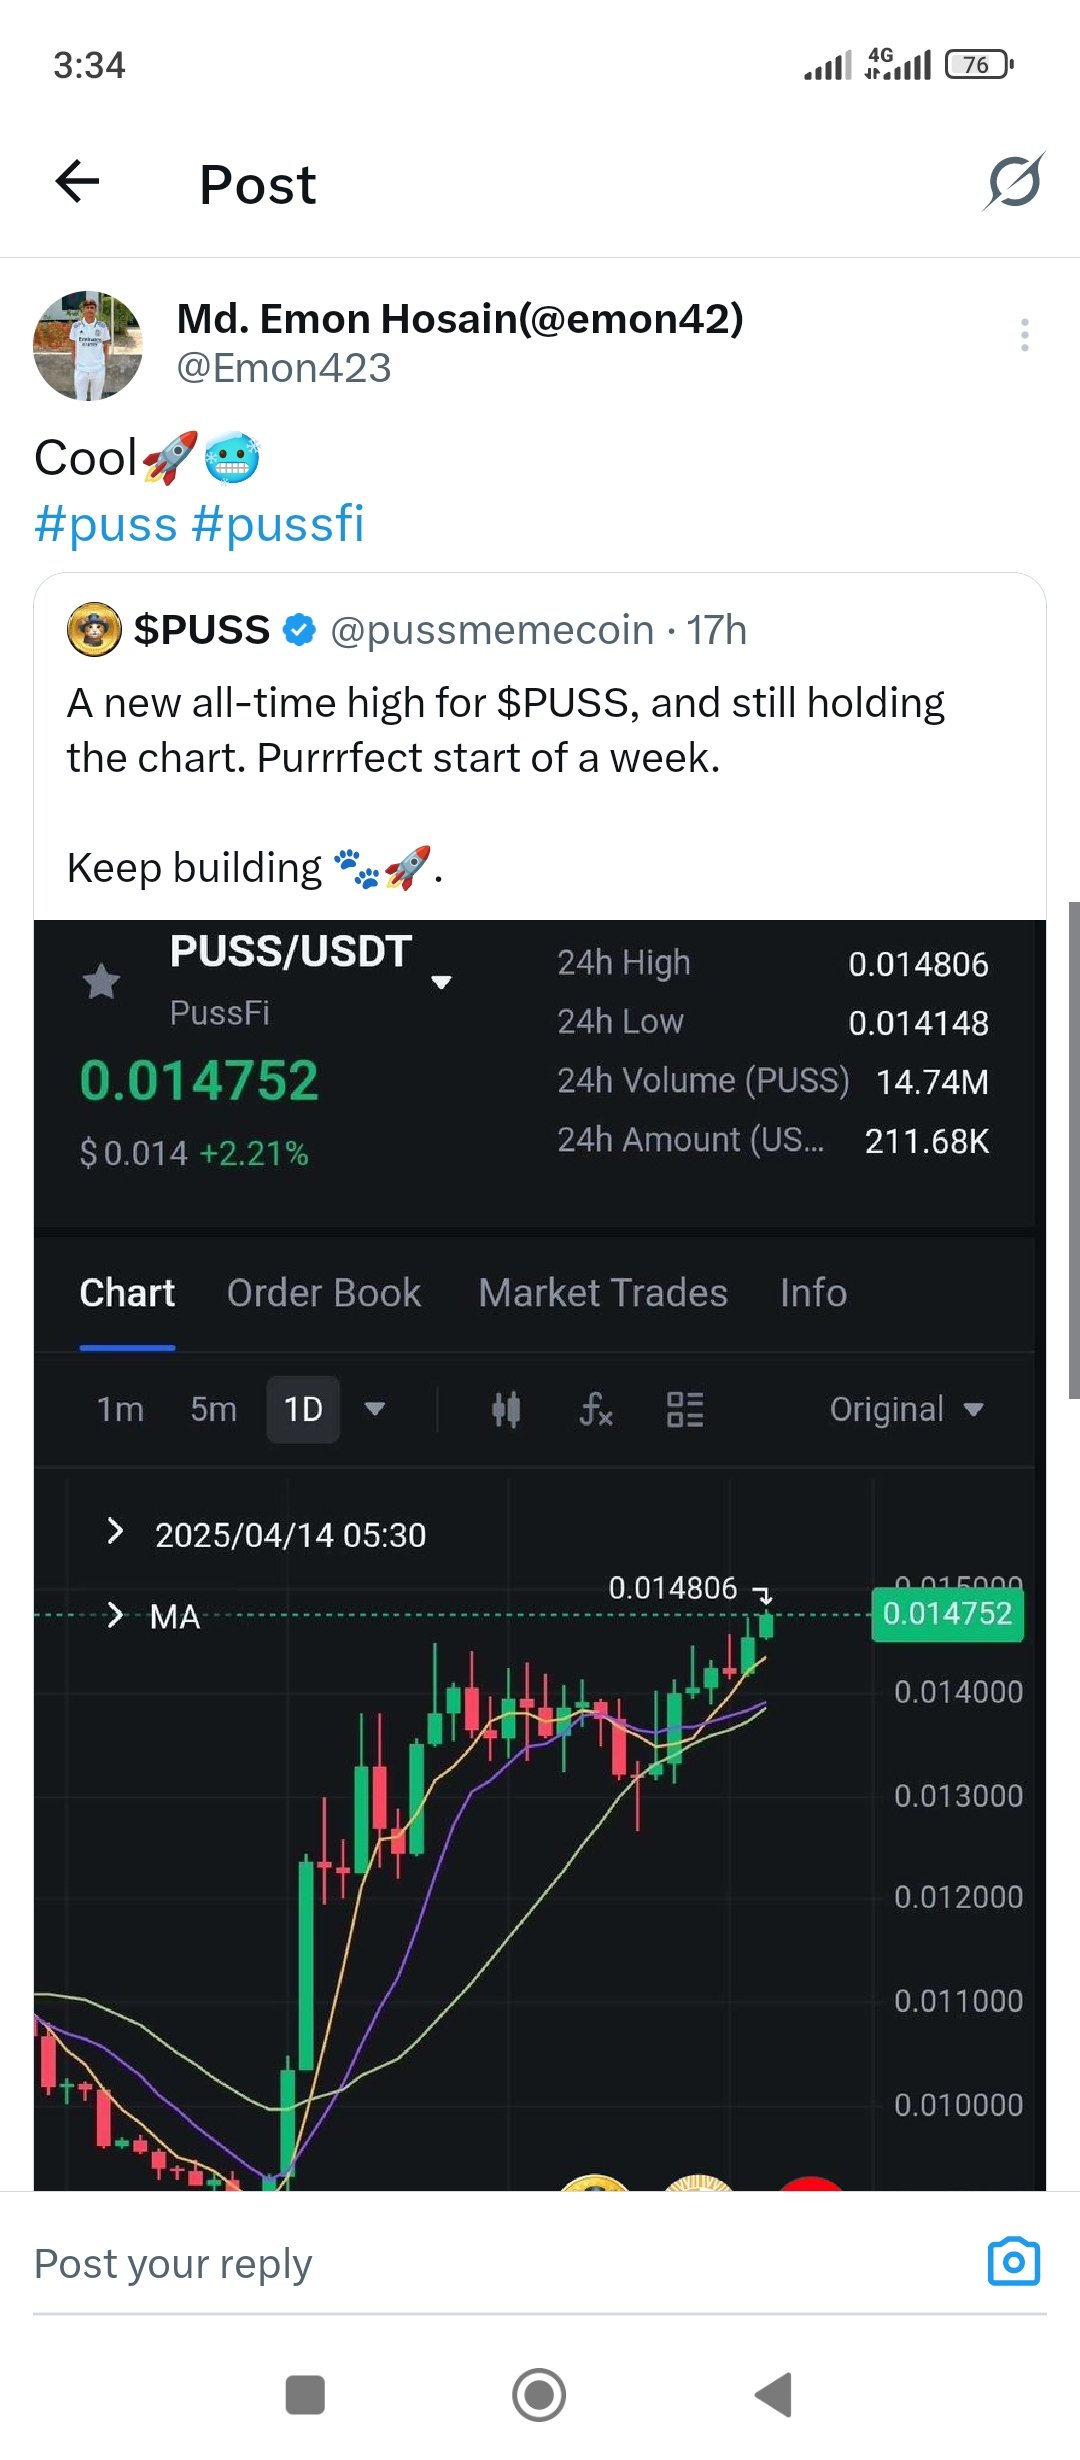Open the Original chart mode dropdown
This screenshot has width=1080, height=2460.
(906, 1409)
